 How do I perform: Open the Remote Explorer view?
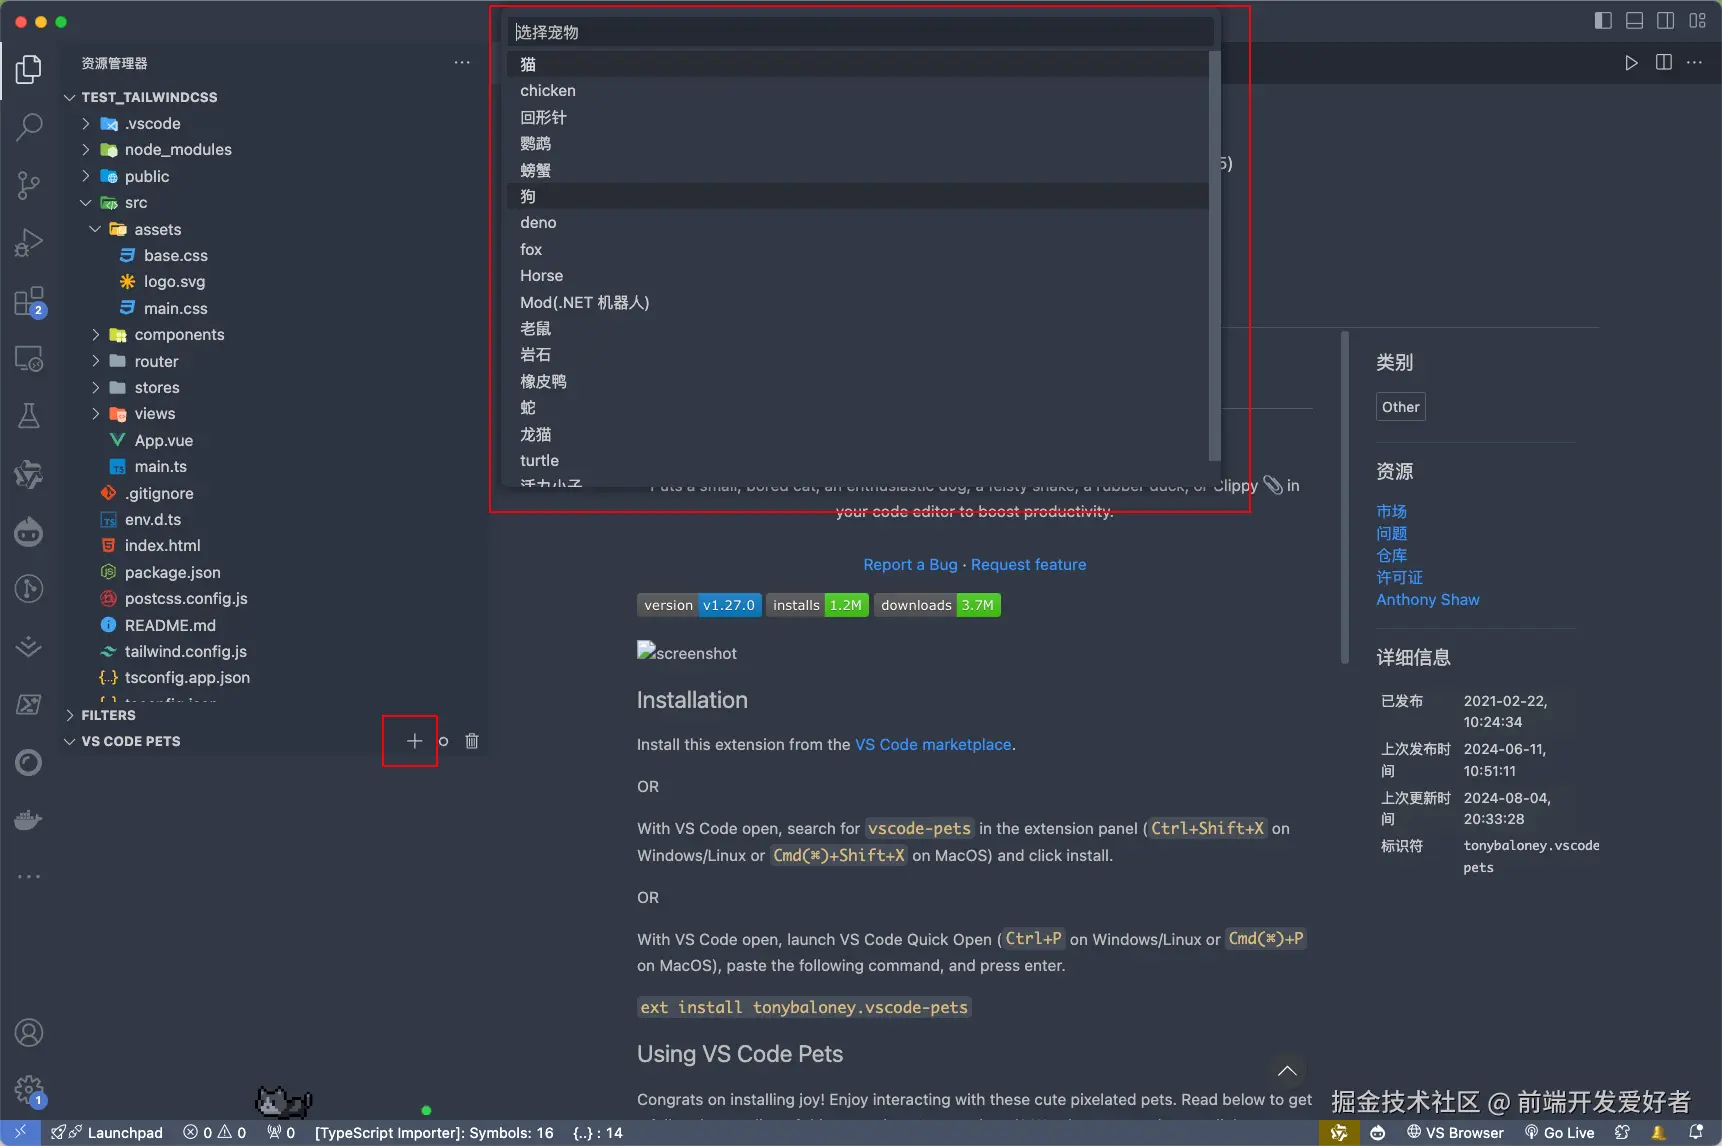(29, 359)
